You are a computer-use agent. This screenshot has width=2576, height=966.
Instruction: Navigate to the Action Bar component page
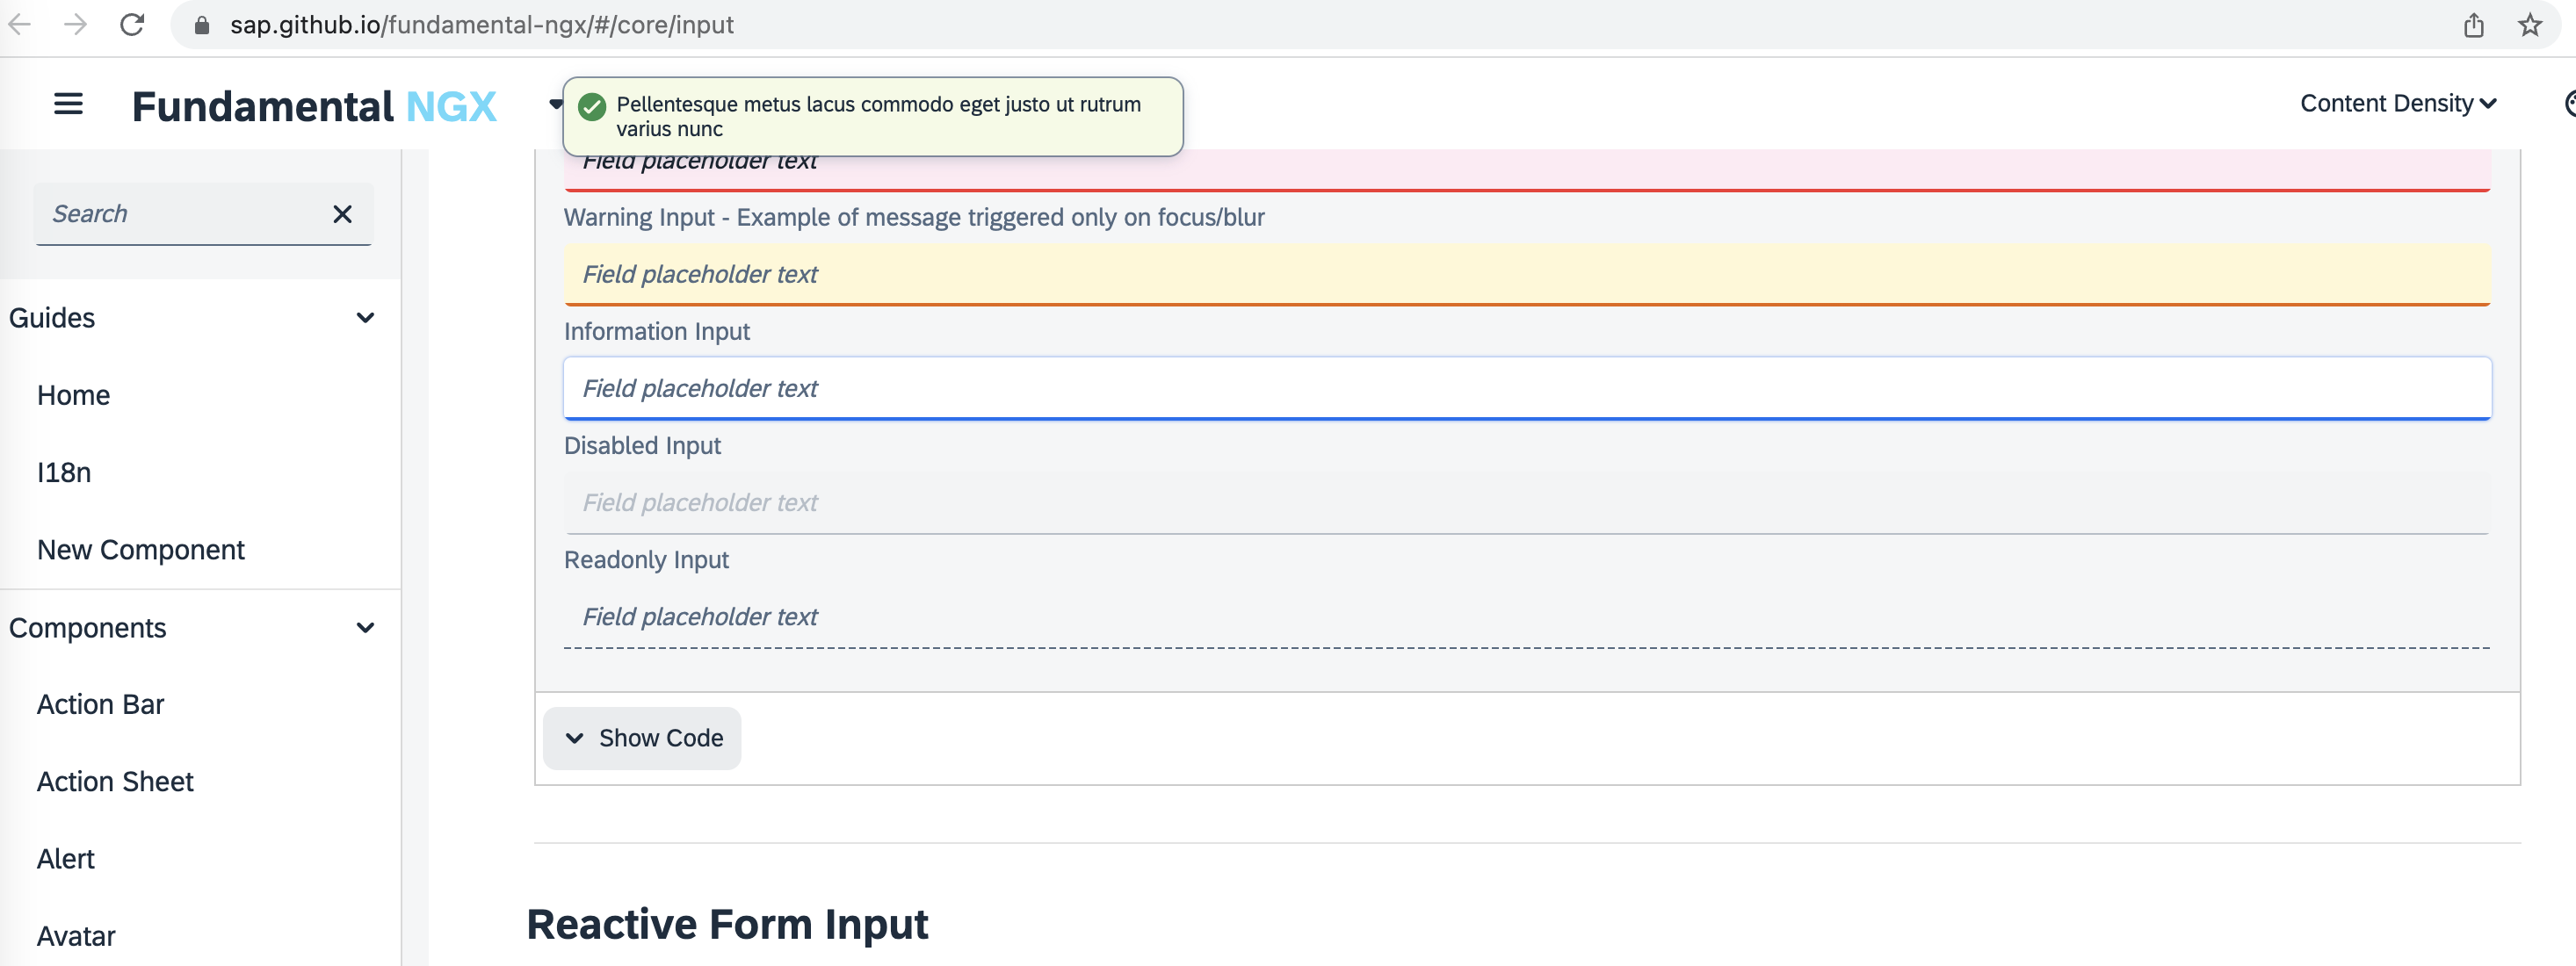click(100, 704)
